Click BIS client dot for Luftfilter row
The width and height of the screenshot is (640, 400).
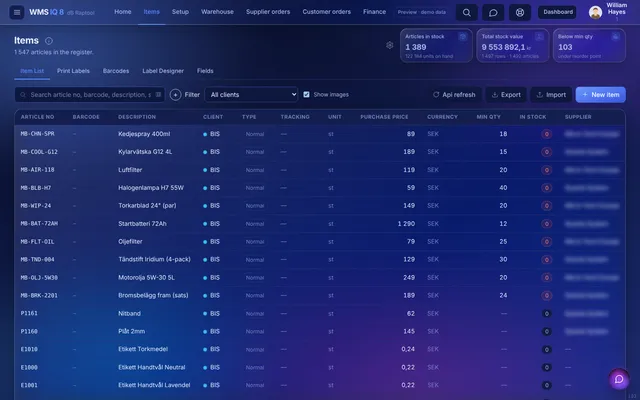point(205,170)
